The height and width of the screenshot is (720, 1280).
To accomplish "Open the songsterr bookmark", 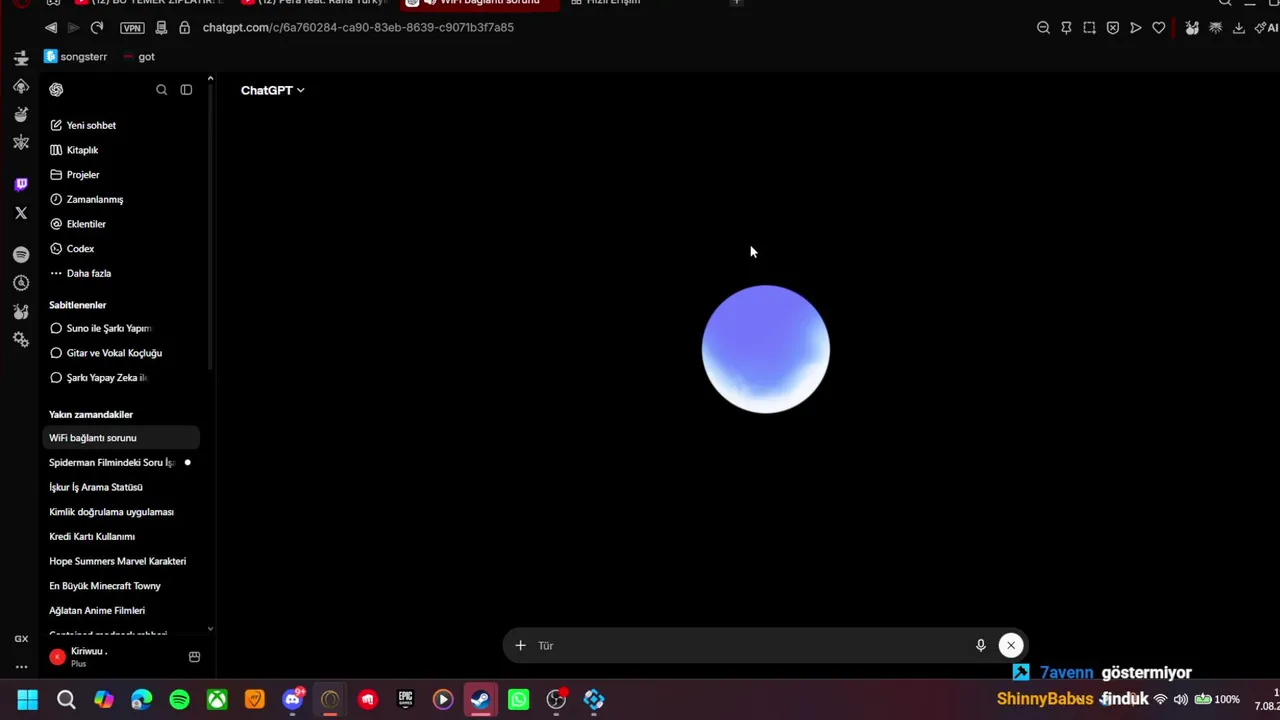I will coord(76,57).
